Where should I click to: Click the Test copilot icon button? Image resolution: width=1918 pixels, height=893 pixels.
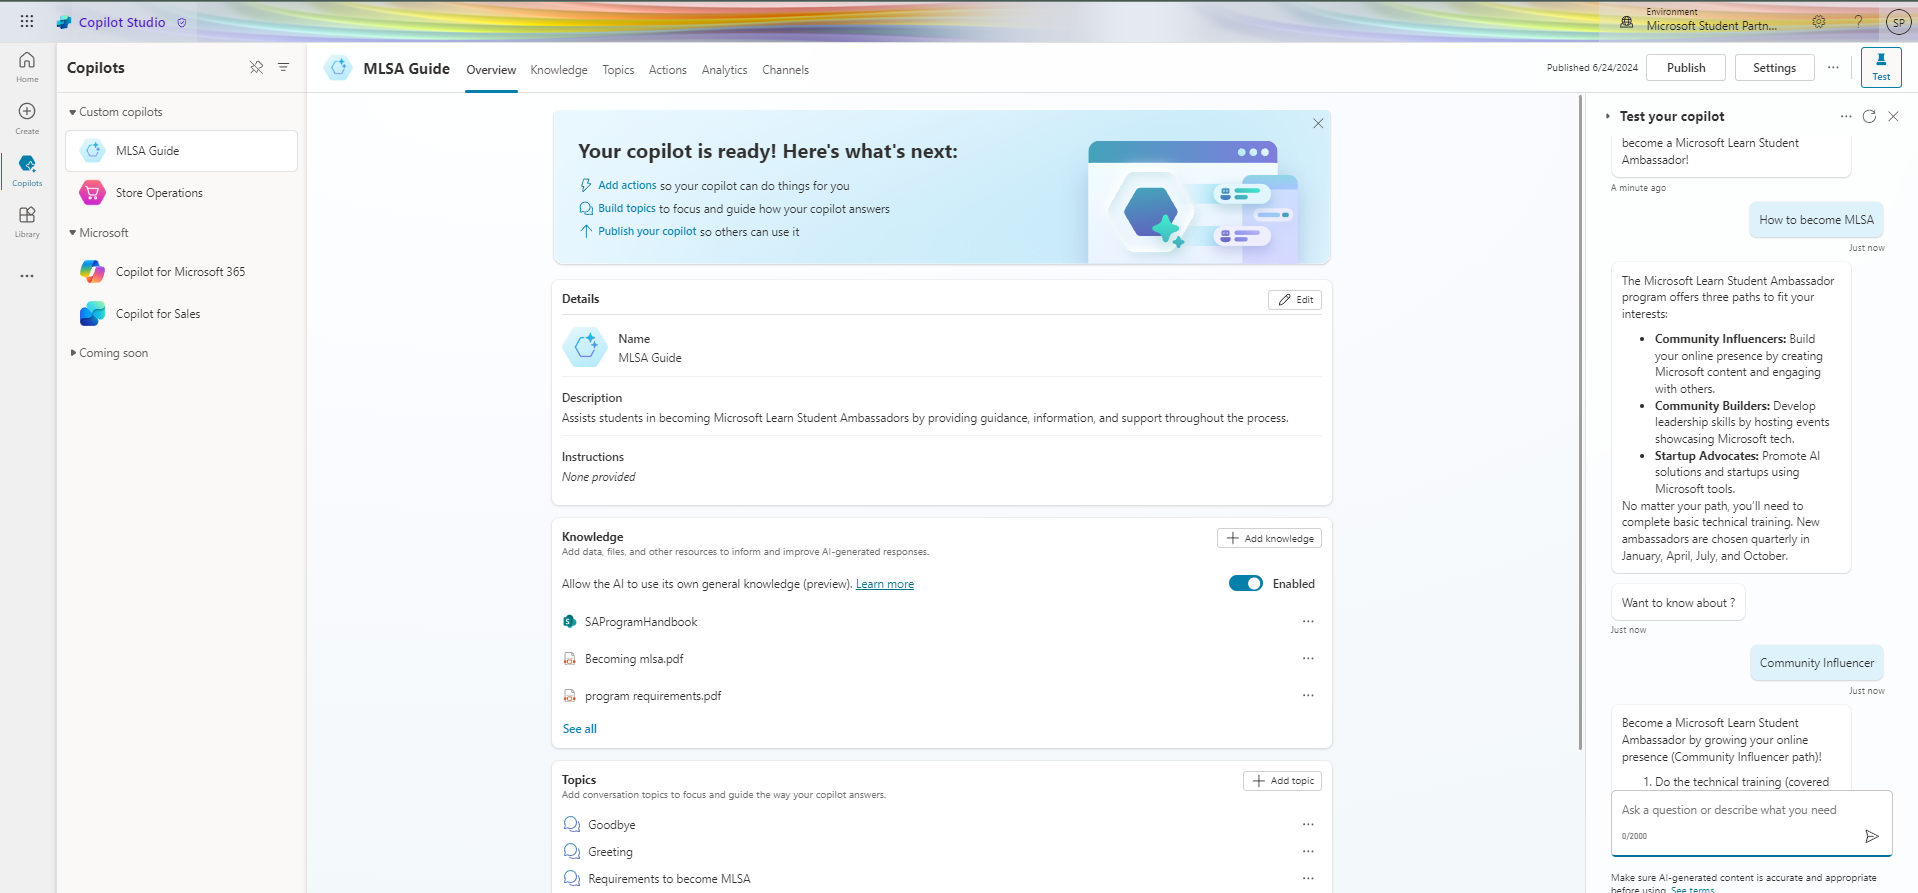click(x=1880, y=67)
